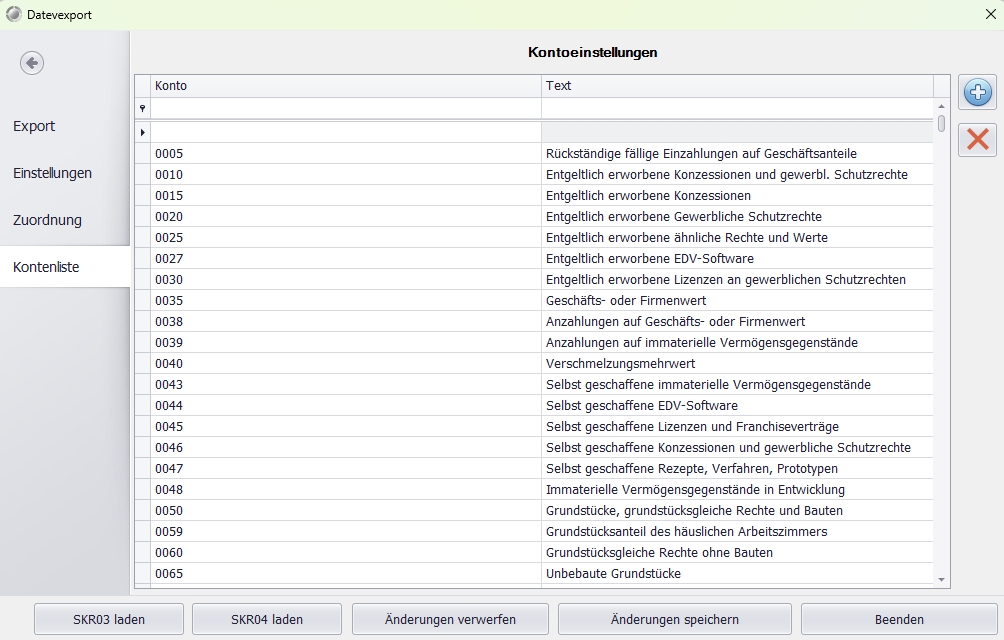Open the Export tab
The height and width of the screenshot is (640, 1004).
[34, 126]
